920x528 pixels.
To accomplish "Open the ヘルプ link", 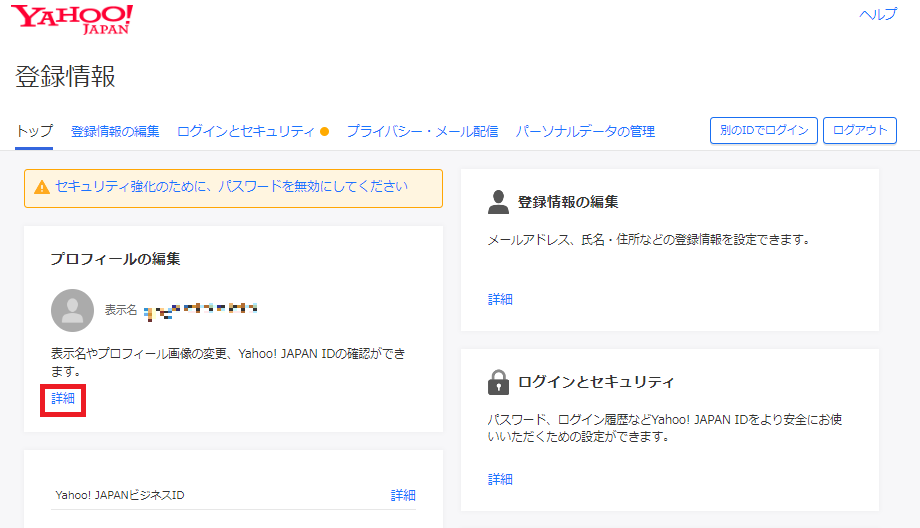I will (x=878, y=14).
